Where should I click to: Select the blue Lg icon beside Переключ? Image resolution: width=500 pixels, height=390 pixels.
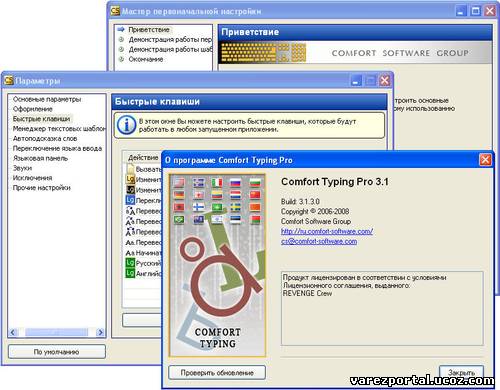click(130, 200)
